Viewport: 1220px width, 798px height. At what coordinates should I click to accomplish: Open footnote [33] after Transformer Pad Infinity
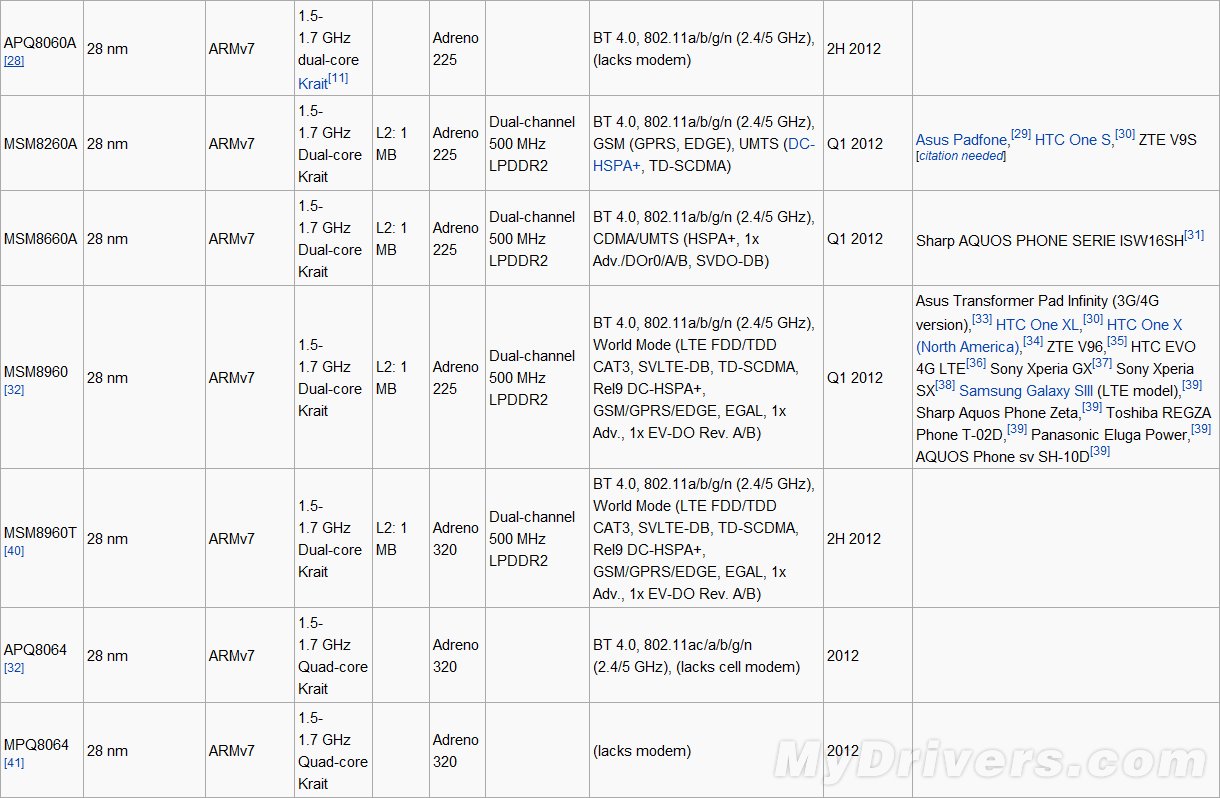[x=982, y=319]
